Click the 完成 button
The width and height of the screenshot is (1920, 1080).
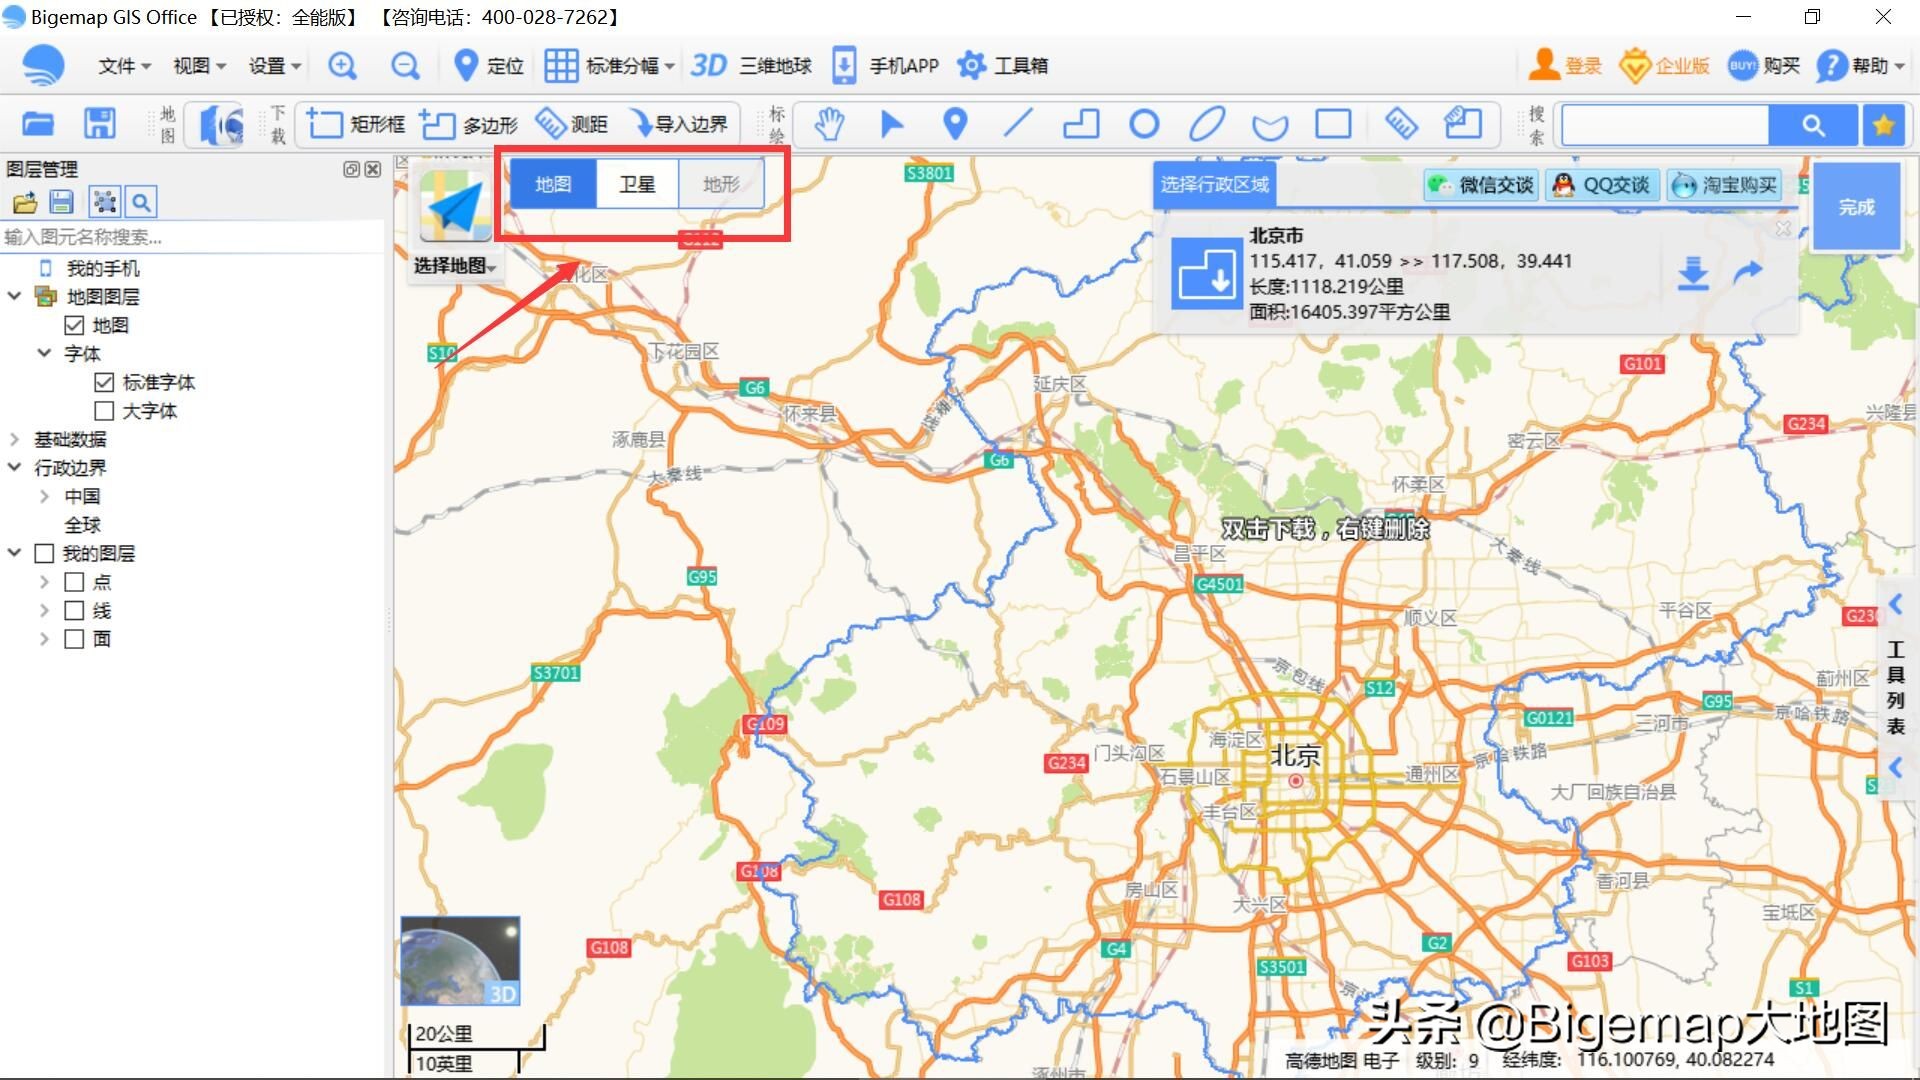coord(1856,207)
